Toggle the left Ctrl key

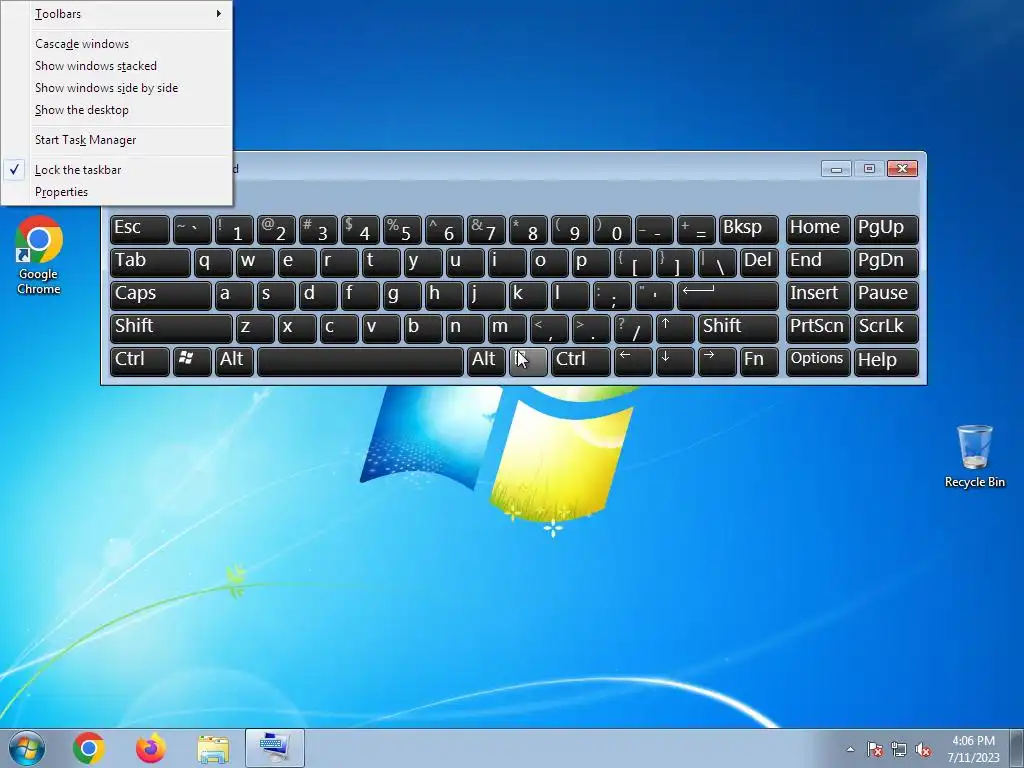click(x=140, y=361)
